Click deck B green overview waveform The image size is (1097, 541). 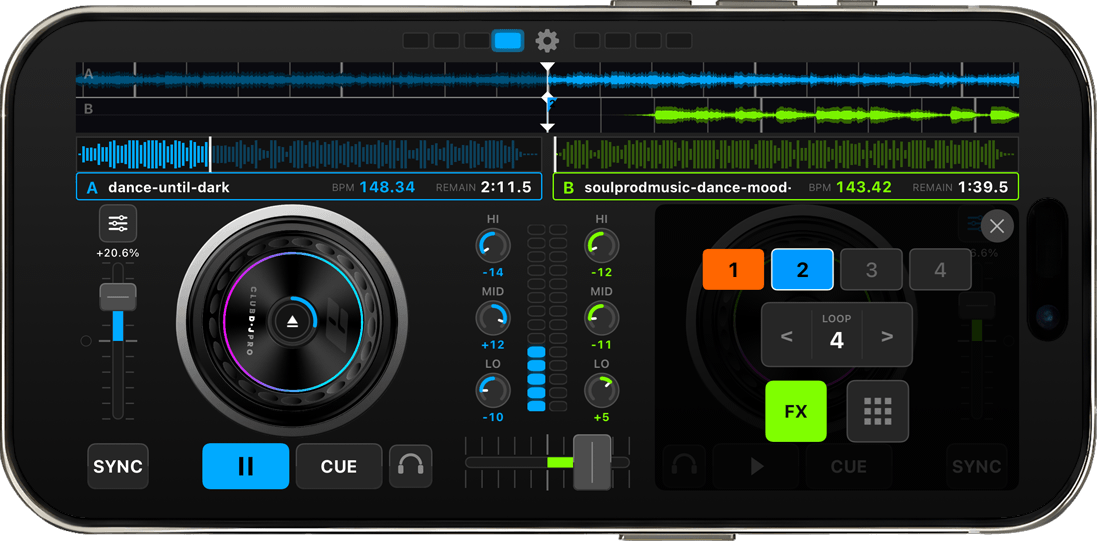tap(786, 154)
